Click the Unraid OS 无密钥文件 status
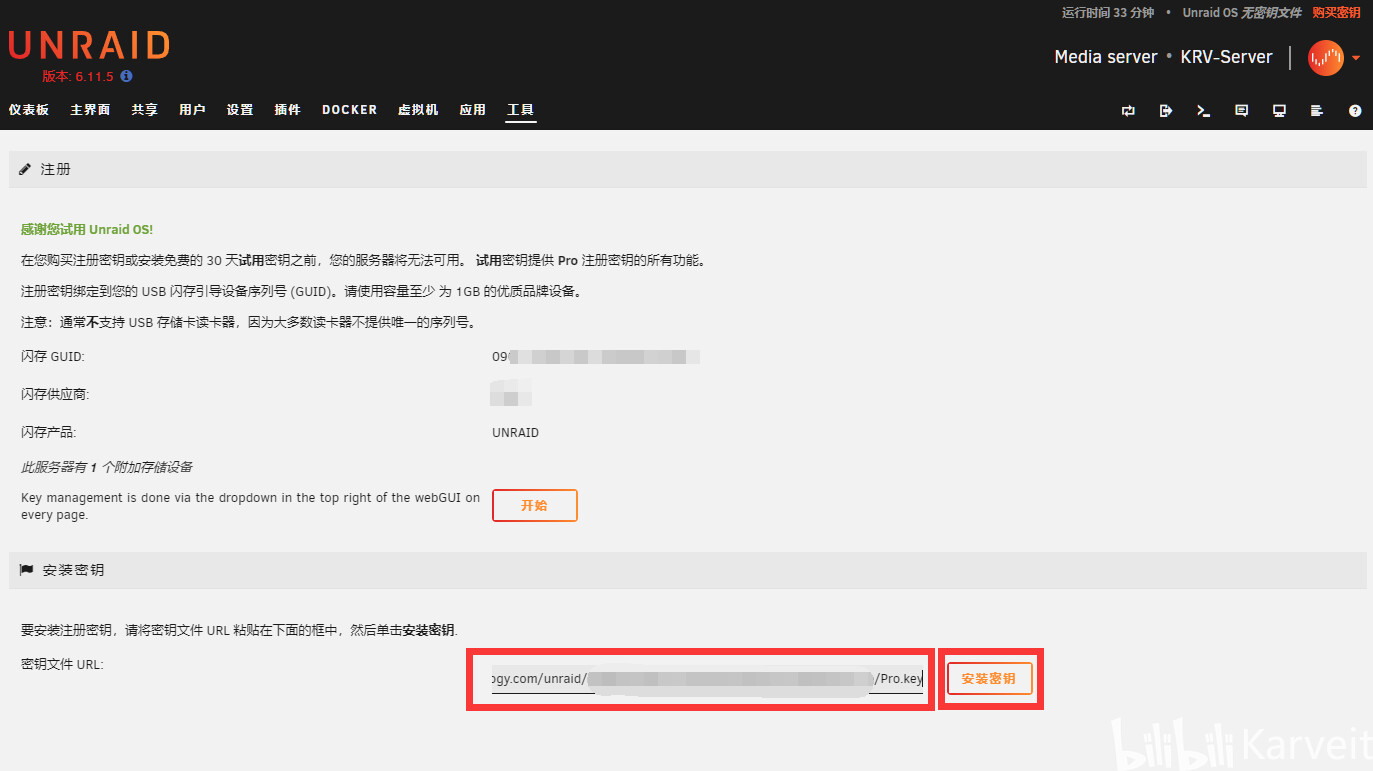 point(1242,13)
